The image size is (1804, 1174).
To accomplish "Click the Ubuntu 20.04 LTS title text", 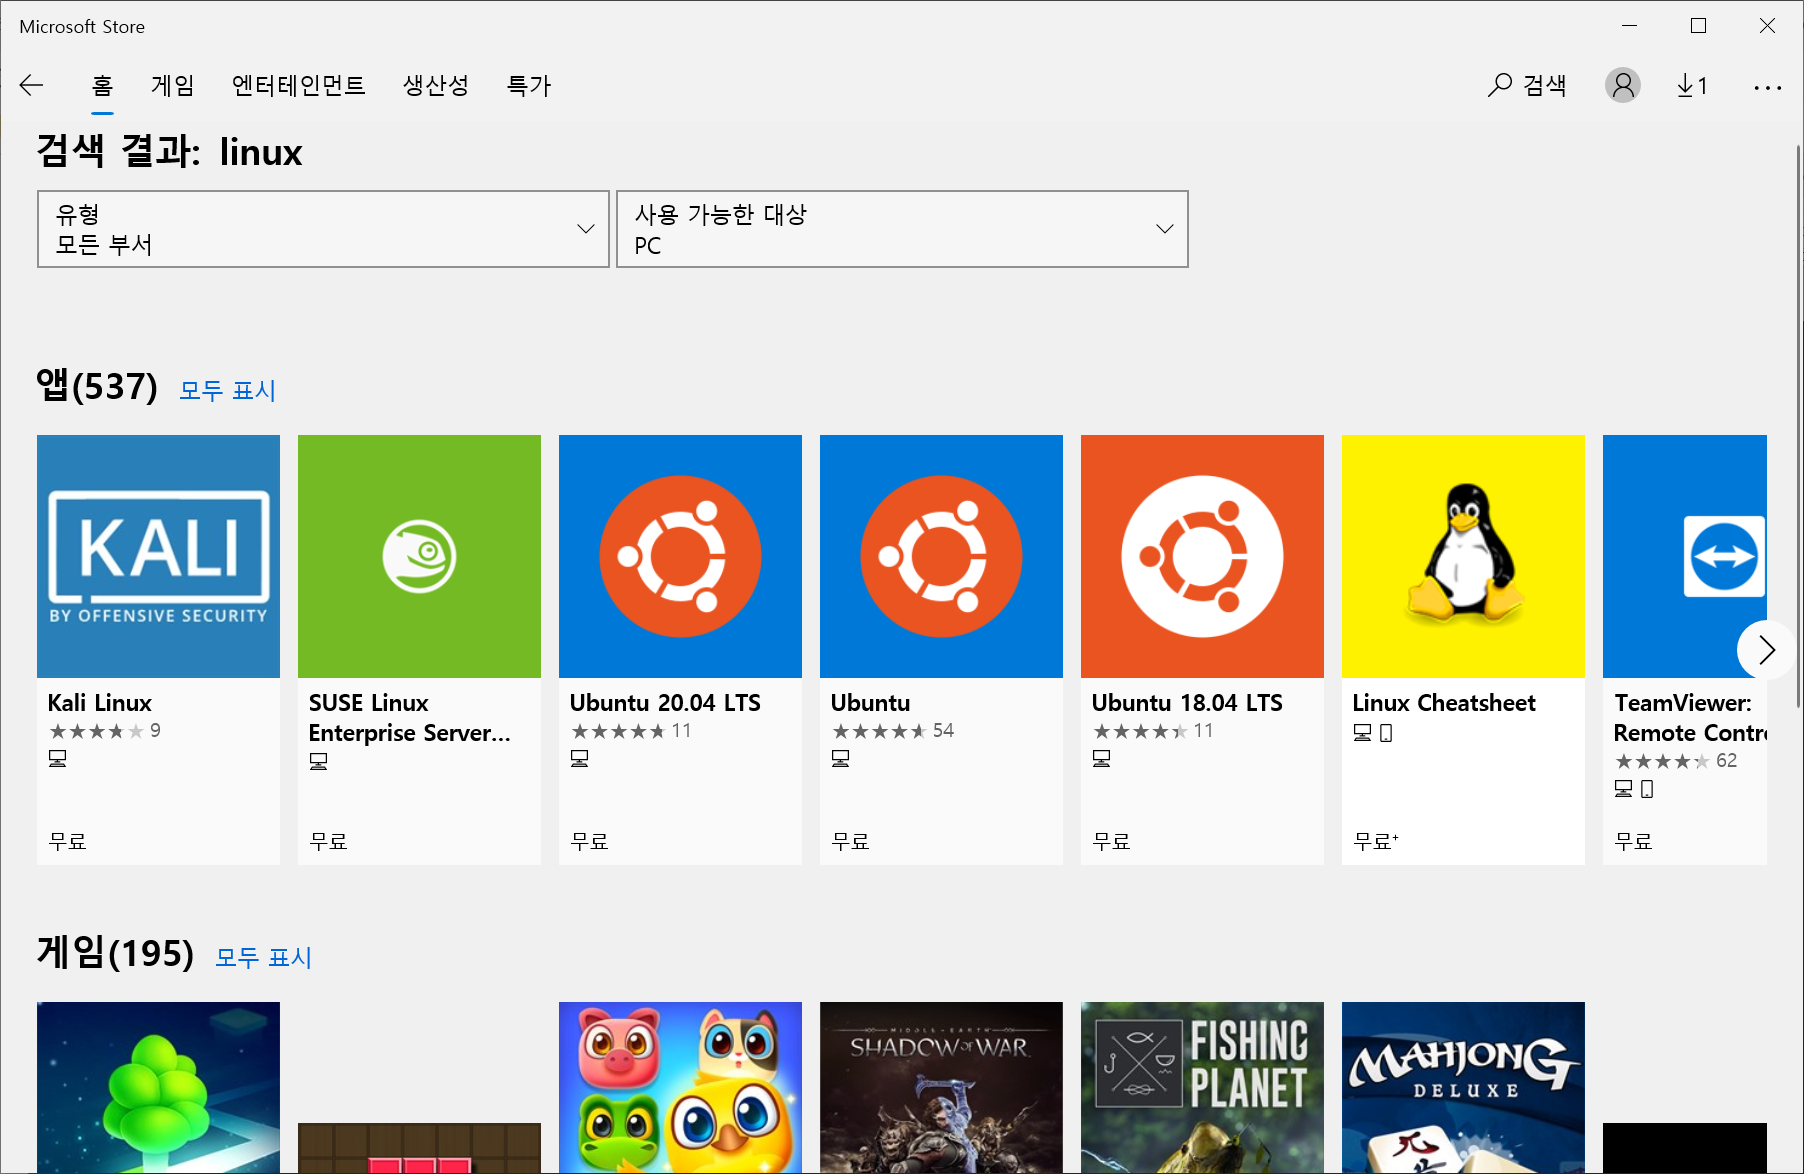I will (665, 703).
